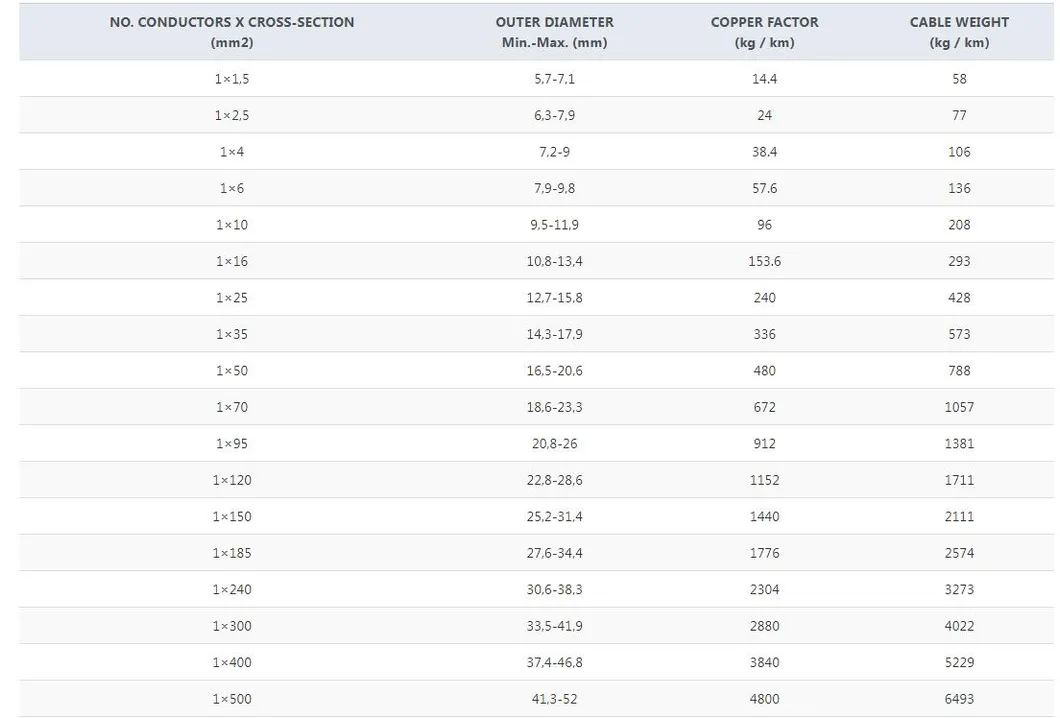This screenshot has height=718, width=1060.
Task: Select the 1×185 cross-section cell
Action: (x=232, y=554)
